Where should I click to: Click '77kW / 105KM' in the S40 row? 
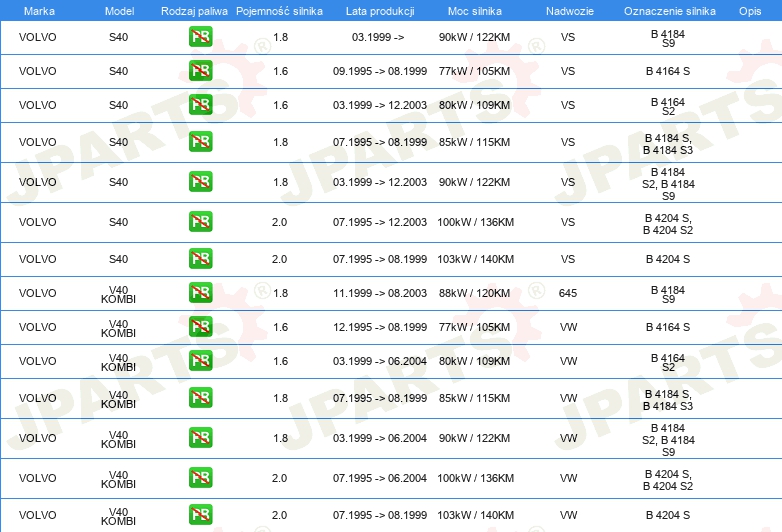coord(474,71)
